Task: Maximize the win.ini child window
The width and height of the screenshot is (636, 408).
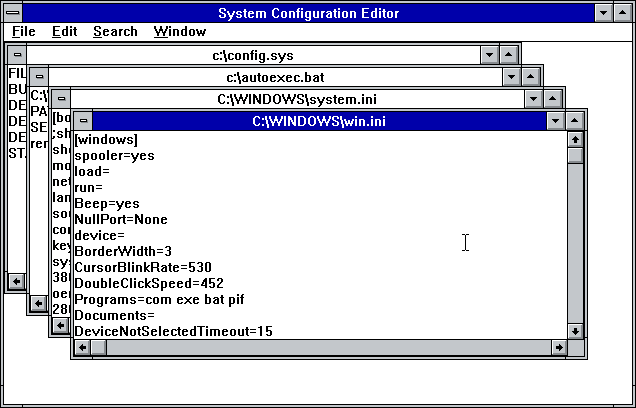Action: coord(575,121)
